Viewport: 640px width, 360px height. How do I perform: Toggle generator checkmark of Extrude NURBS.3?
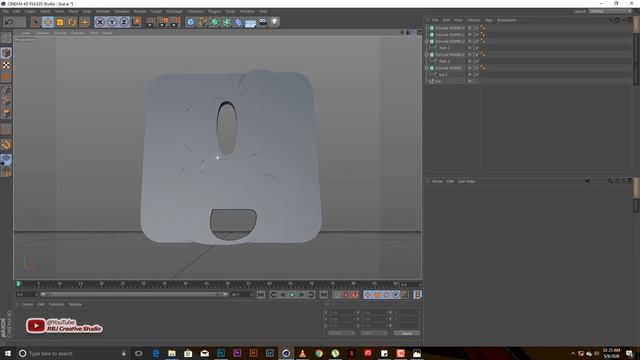[476, 35]
